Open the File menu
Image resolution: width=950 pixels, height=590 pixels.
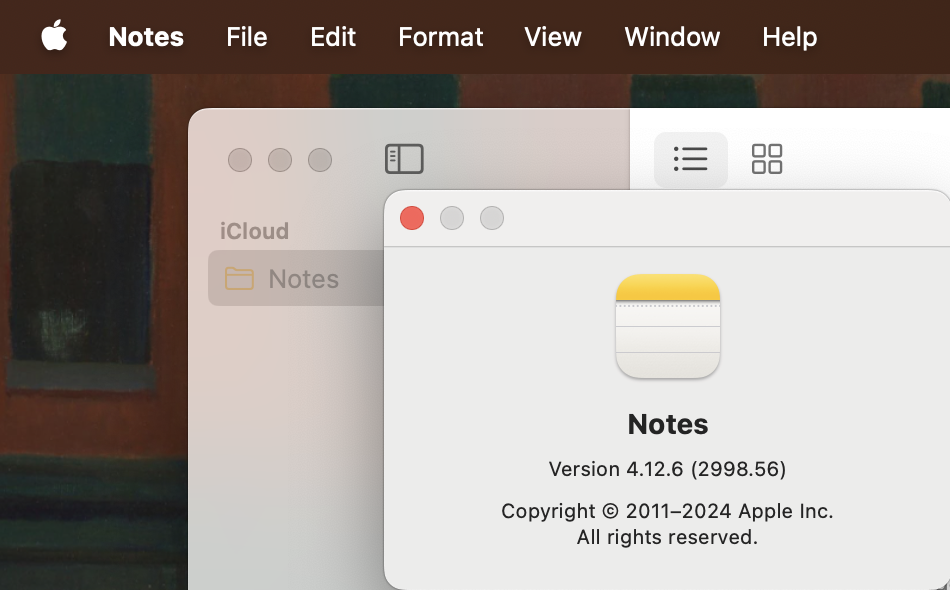pos(247,37)
